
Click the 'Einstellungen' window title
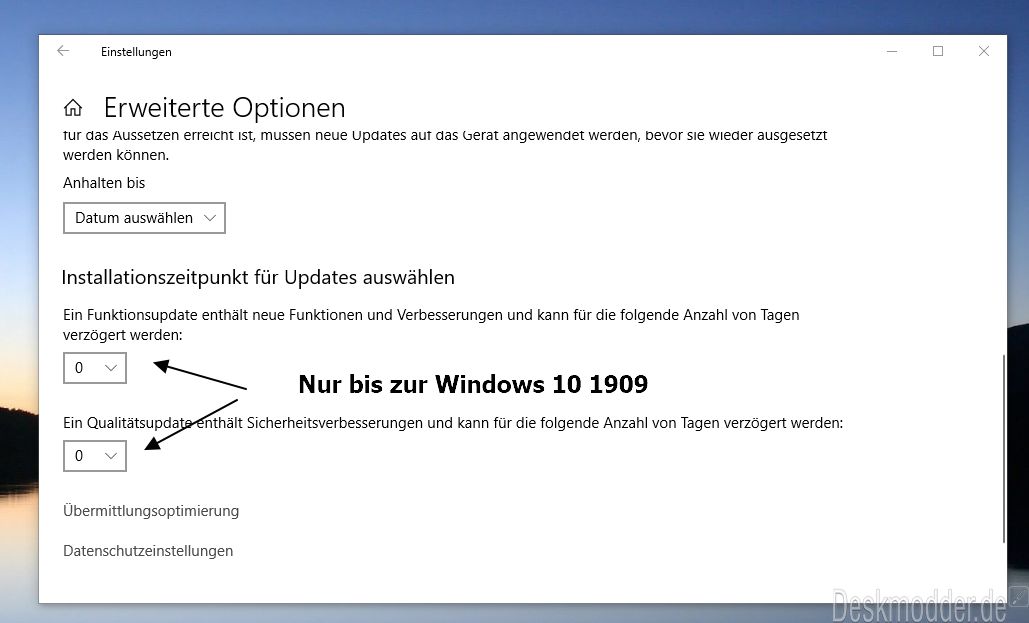(x=136, y=52)
